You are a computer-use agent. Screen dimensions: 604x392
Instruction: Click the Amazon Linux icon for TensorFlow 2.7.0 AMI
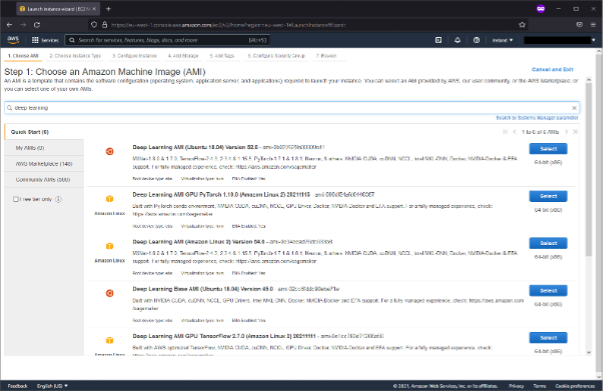[x=110, y=340]
